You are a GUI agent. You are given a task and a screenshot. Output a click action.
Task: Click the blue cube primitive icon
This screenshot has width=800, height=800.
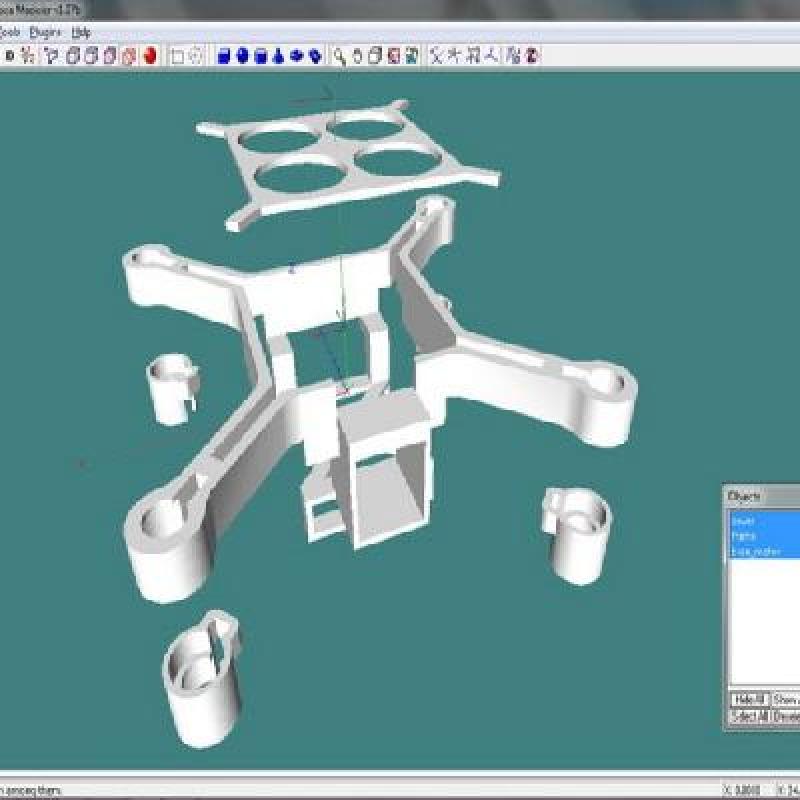pos(224,56)
